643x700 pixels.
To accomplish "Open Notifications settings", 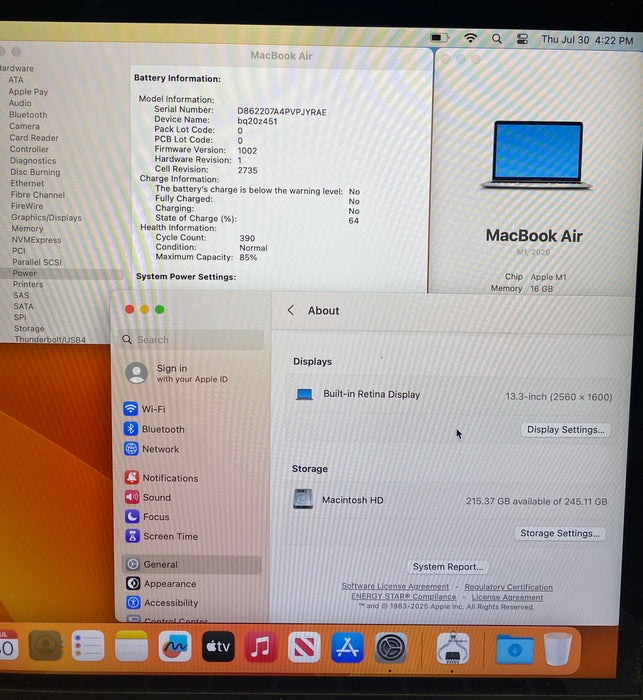I will coord(162,478).
